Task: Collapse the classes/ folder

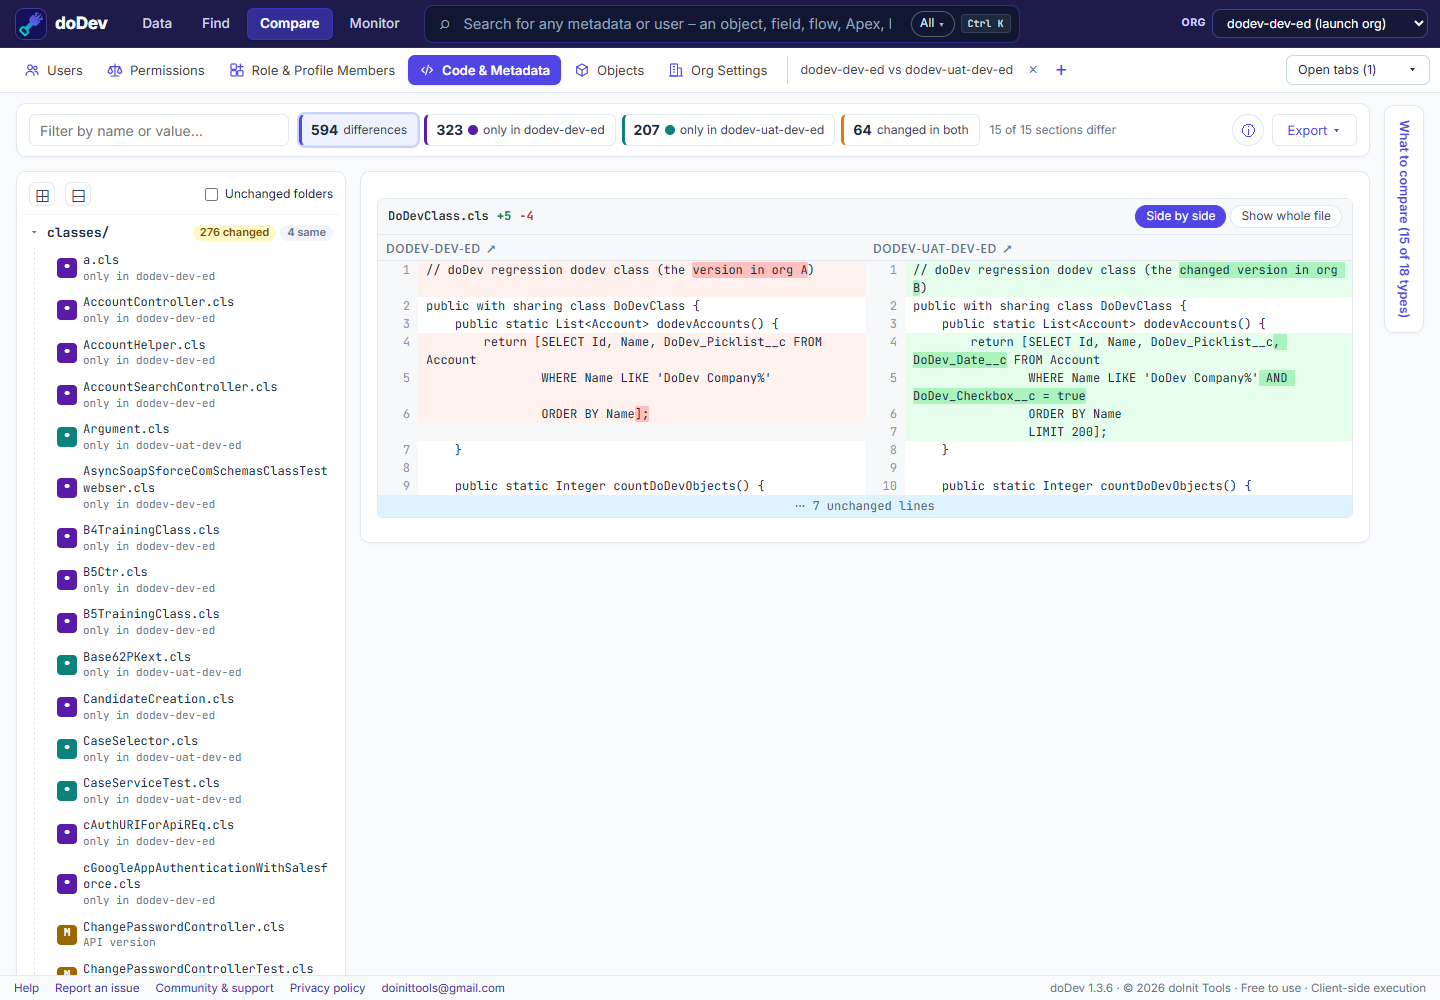Action: pyautogui.click(x=34, y=232)
